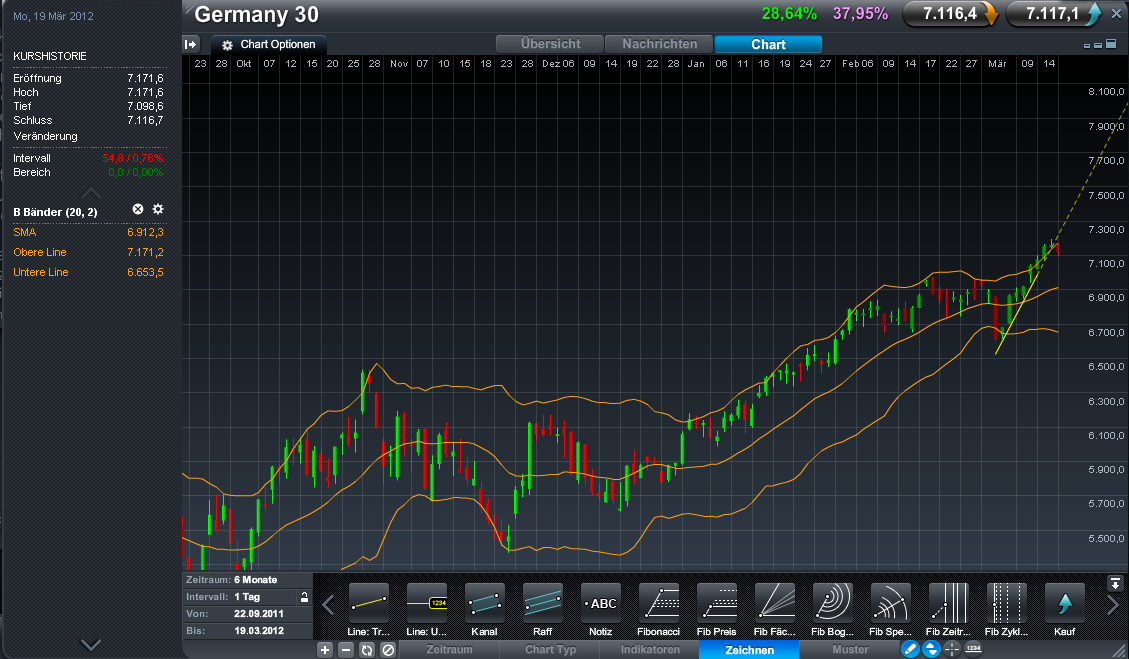Screen dimensions: 1129x659
Task: Click the Obere Line label
Action: (40, 252)
